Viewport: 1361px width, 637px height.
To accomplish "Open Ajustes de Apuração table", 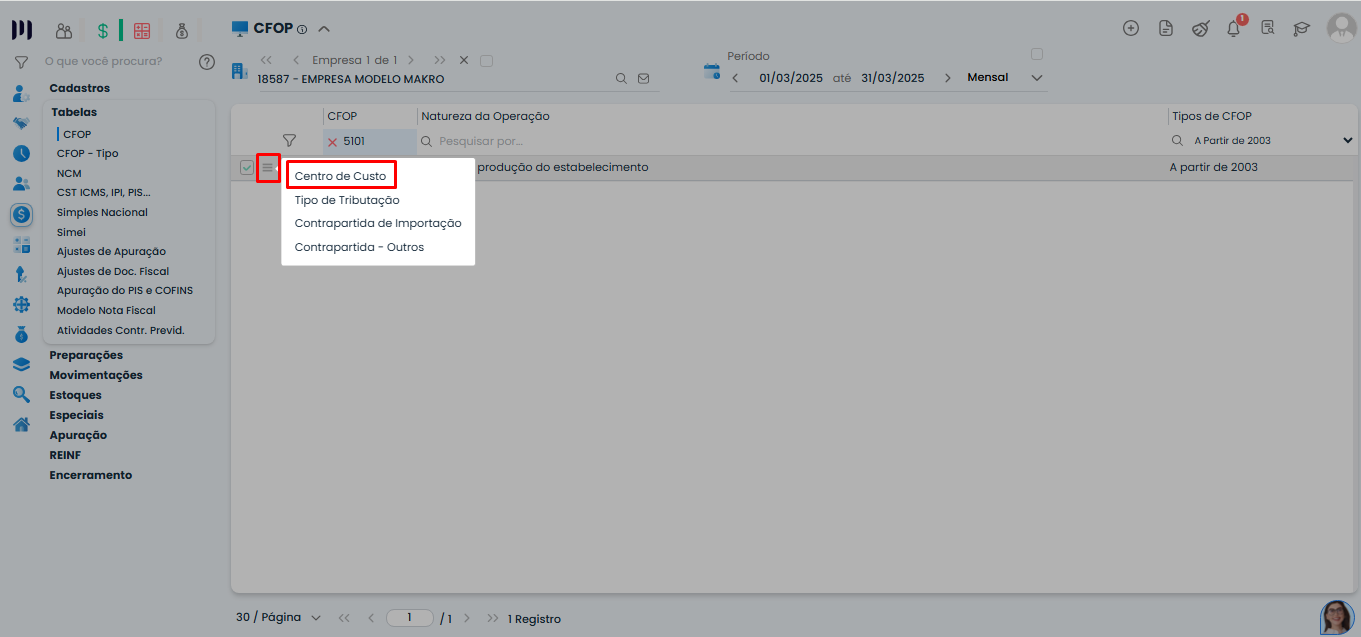I will [x=111, y=251].
